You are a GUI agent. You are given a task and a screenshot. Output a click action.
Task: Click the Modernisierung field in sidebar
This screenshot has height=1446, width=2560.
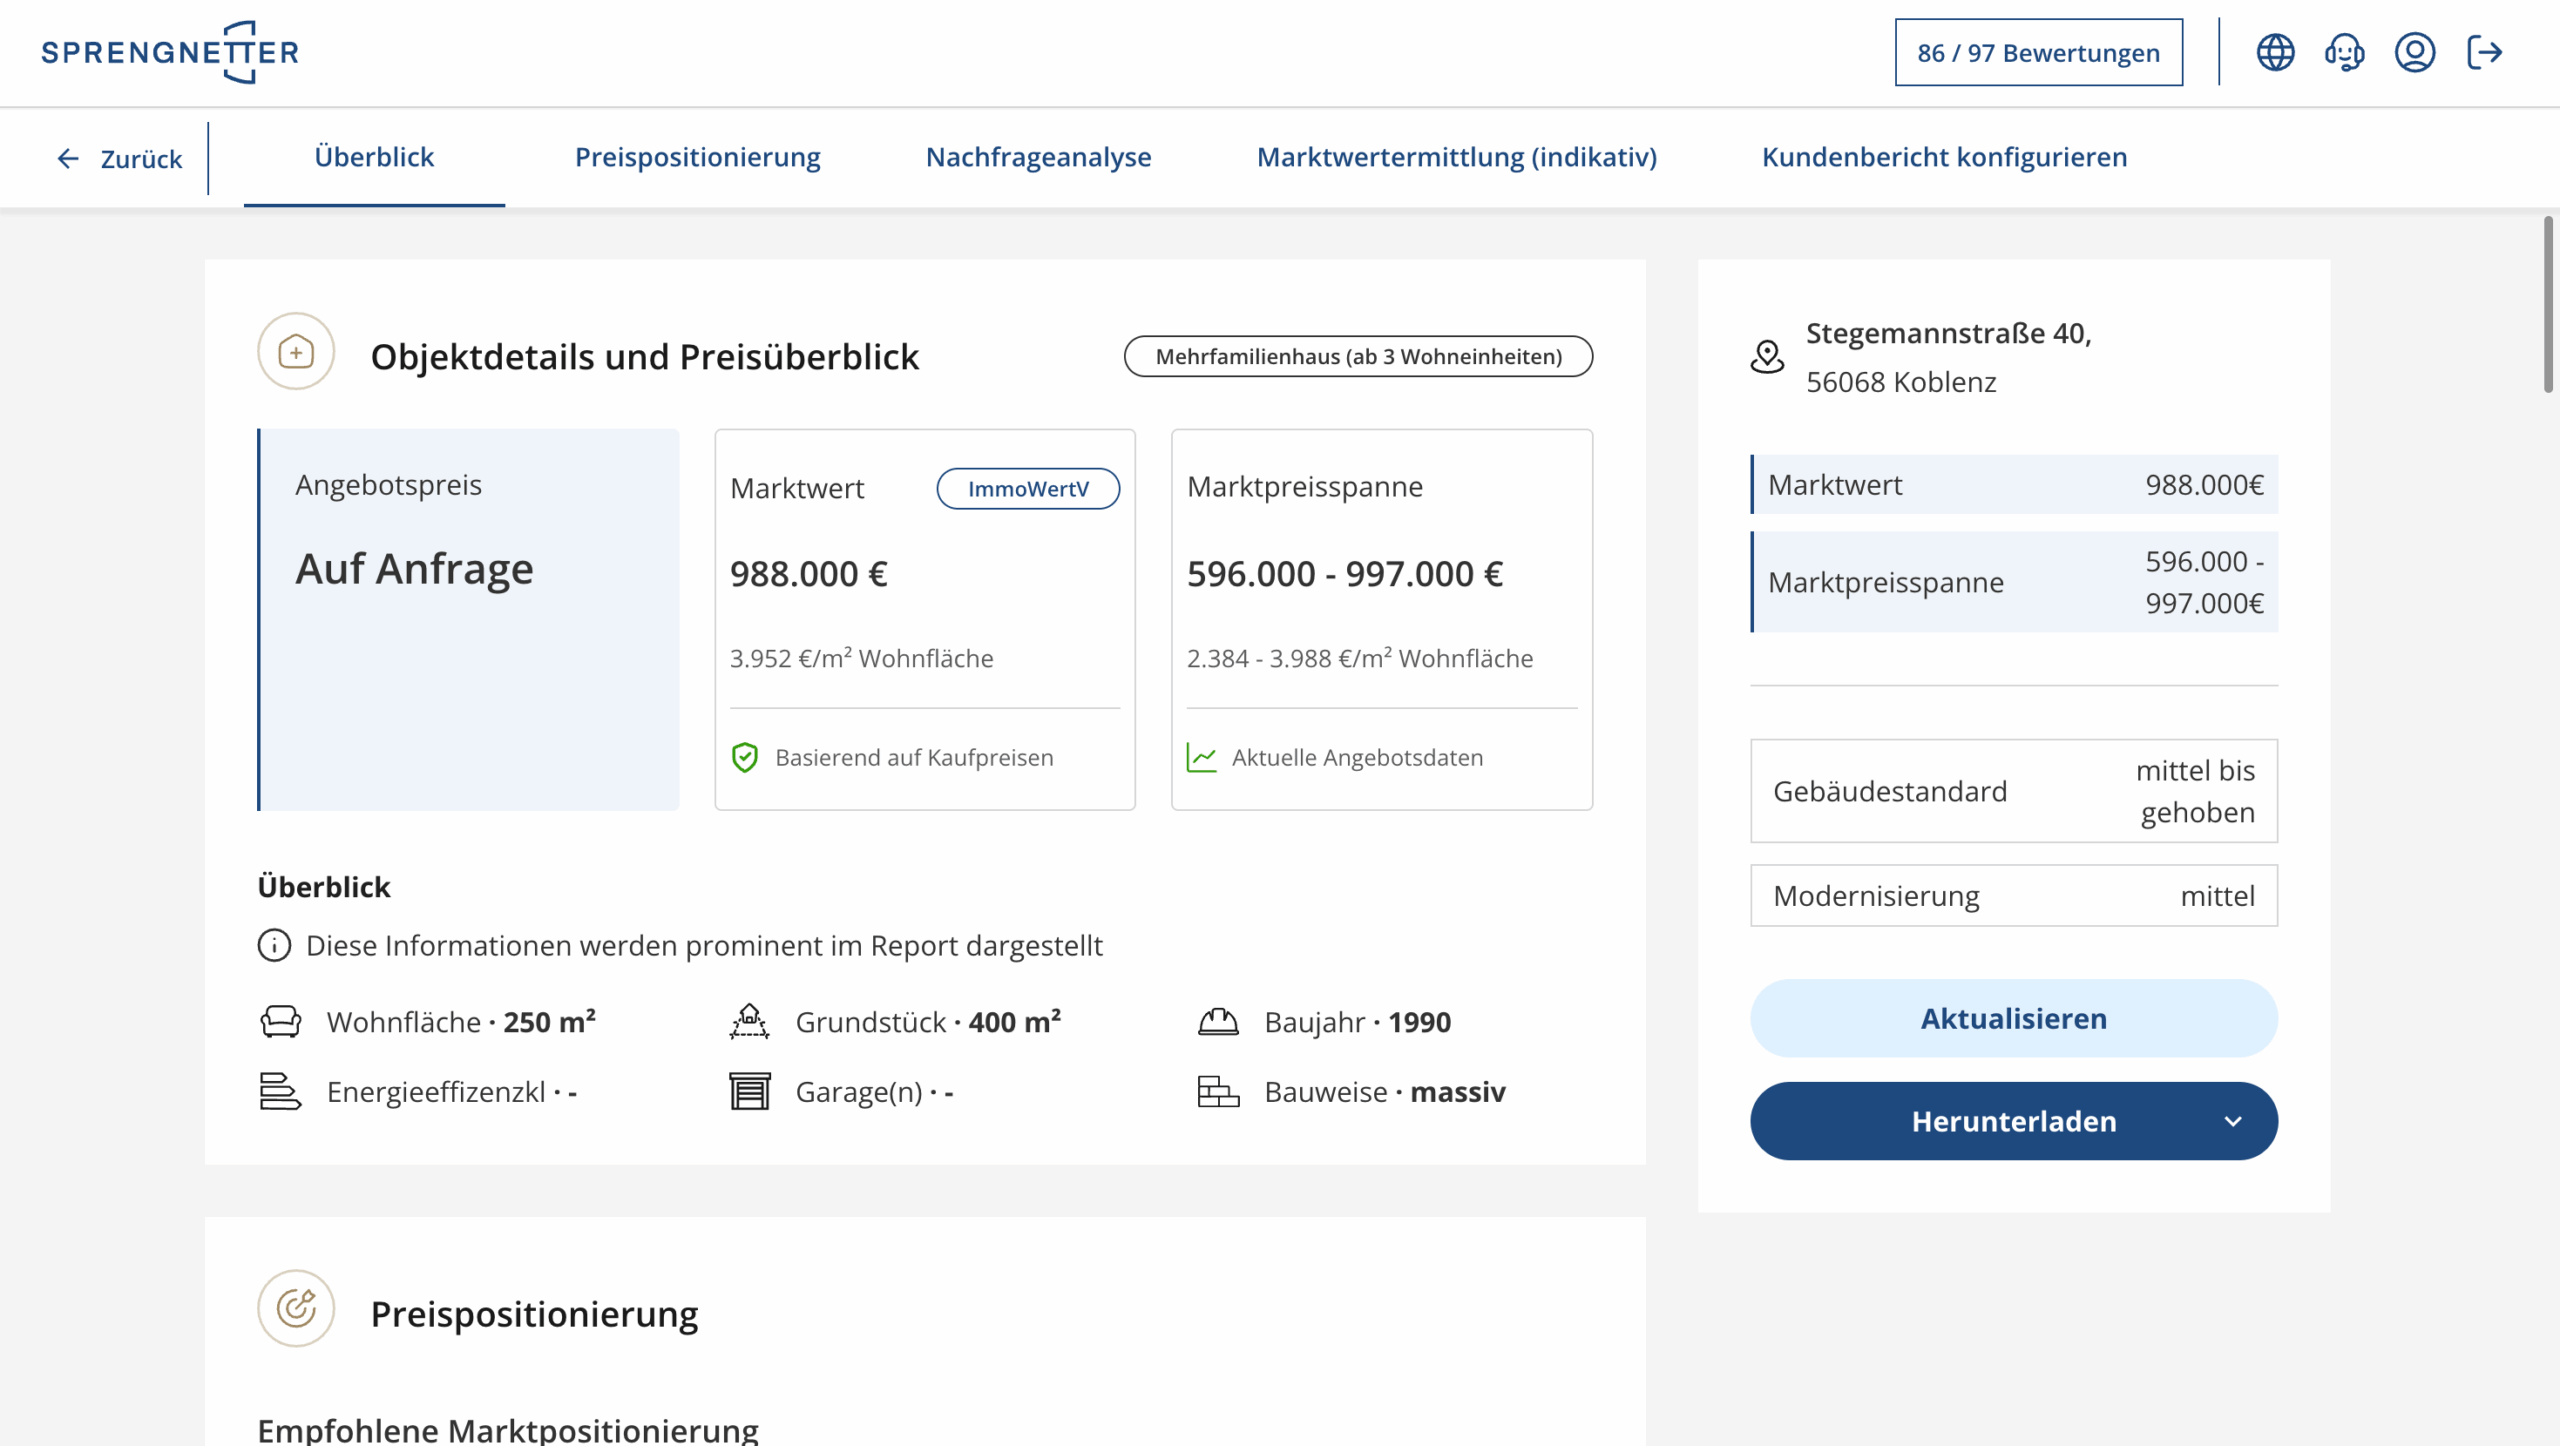[x=2013, y=896]
